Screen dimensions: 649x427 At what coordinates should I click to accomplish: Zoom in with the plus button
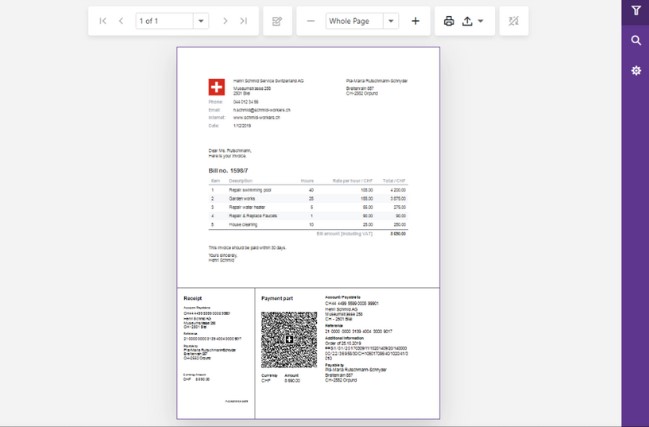(415, 21)
